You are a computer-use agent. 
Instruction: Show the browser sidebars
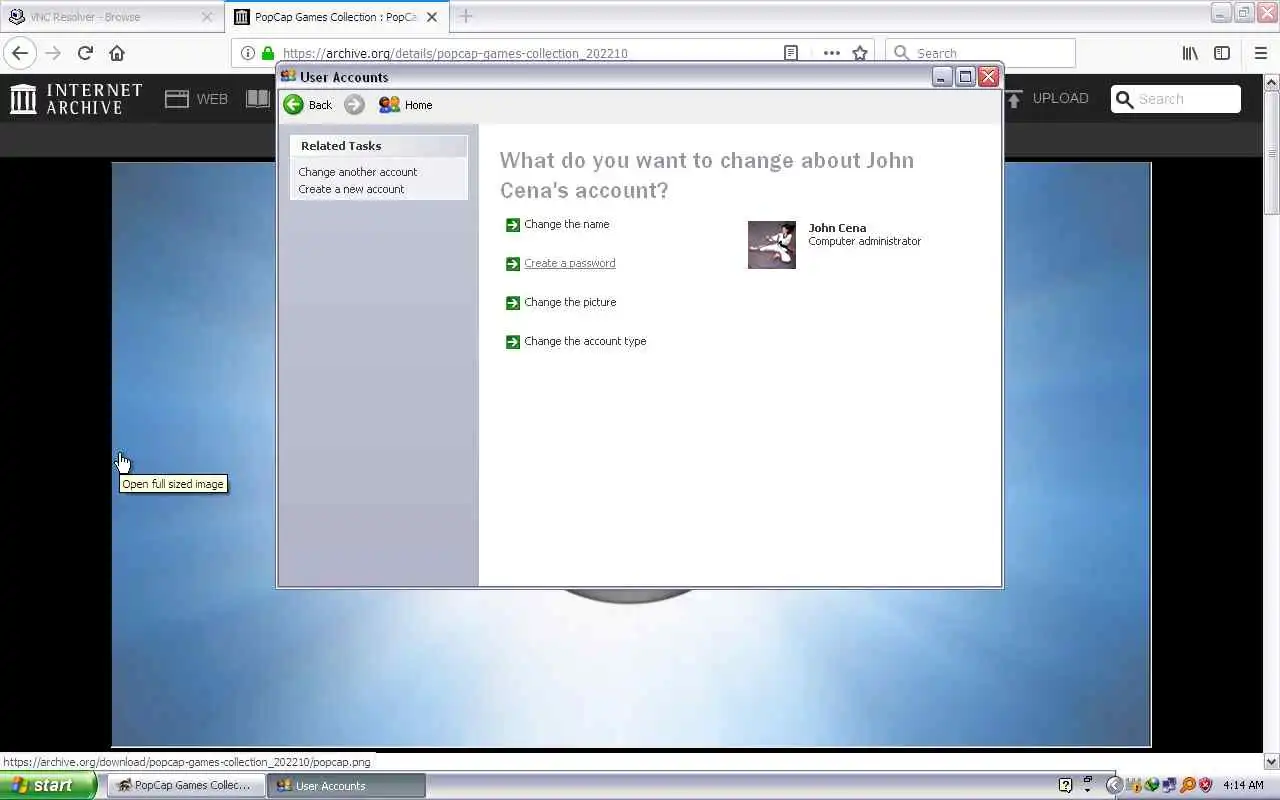(x=1222, y=53)
